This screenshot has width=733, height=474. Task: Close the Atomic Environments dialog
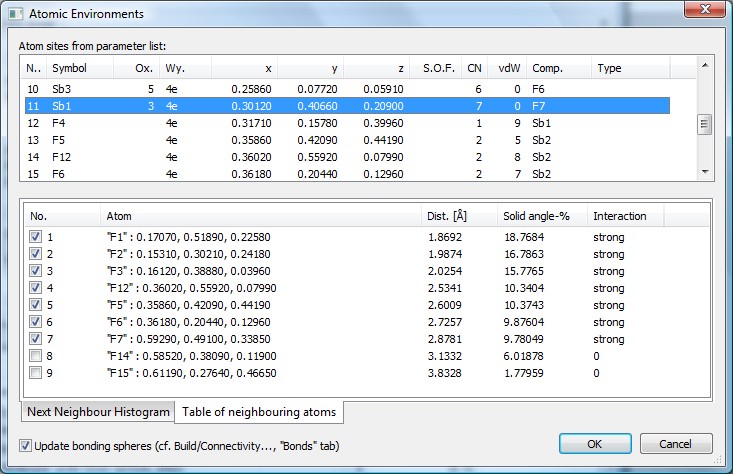[x=705, y=9]
